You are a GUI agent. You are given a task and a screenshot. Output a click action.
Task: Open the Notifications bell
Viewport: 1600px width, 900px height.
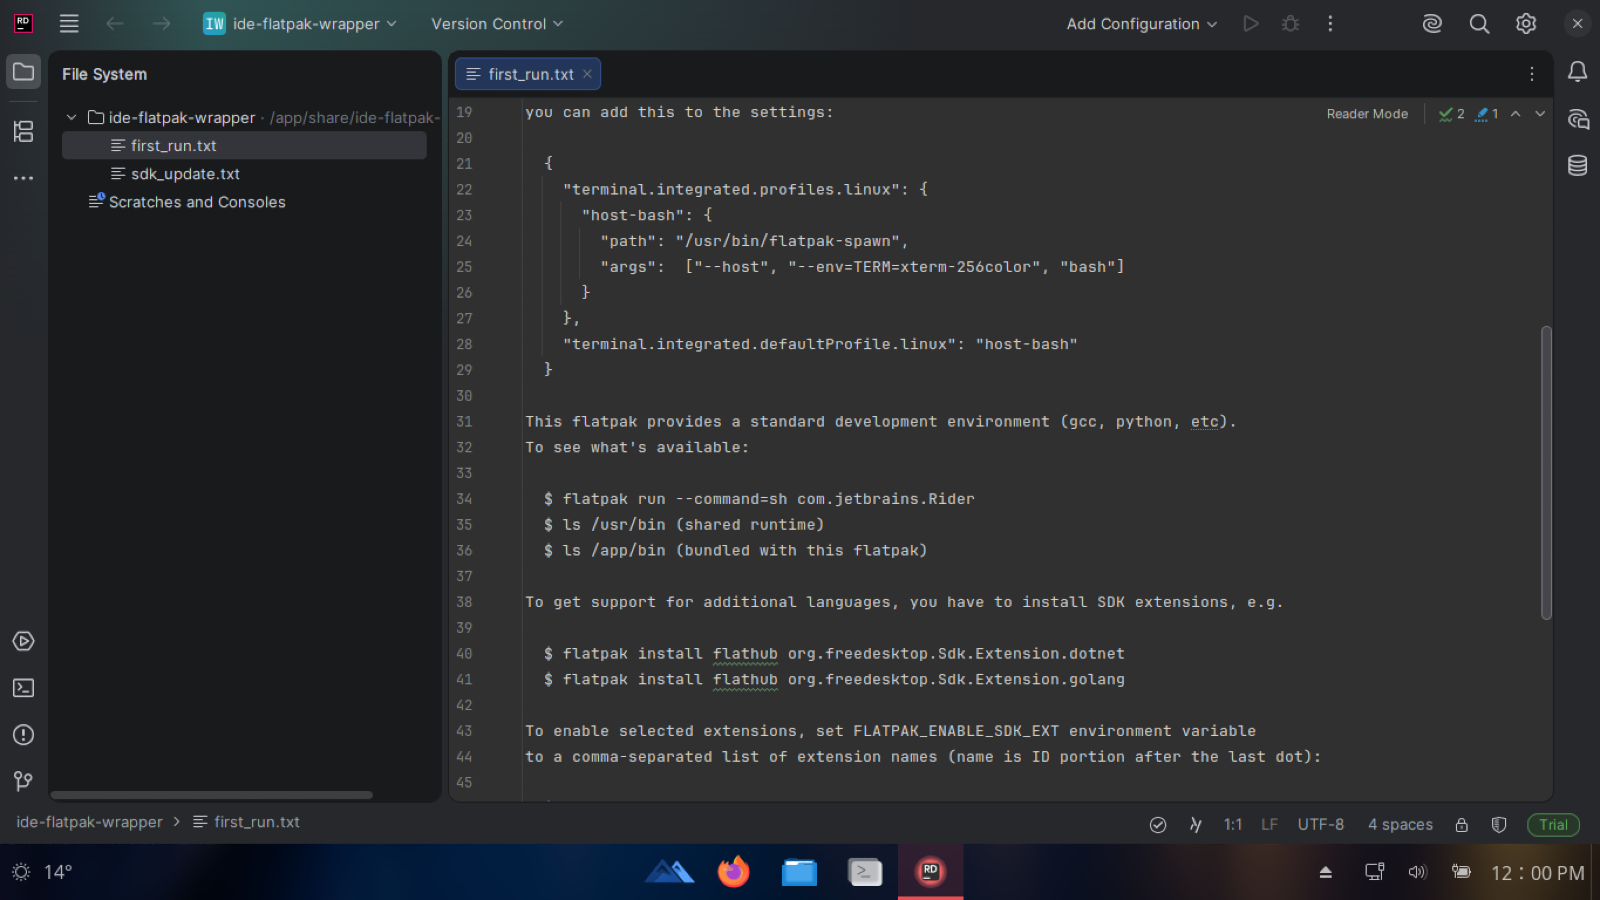pyautogui.click(x=1577, y=72)
